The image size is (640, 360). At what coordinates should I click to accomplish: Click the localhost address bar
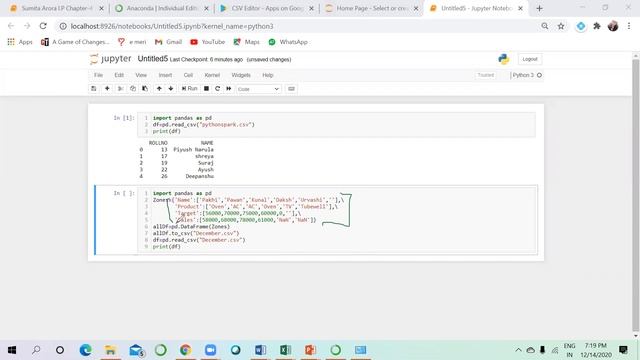(302, 26)
